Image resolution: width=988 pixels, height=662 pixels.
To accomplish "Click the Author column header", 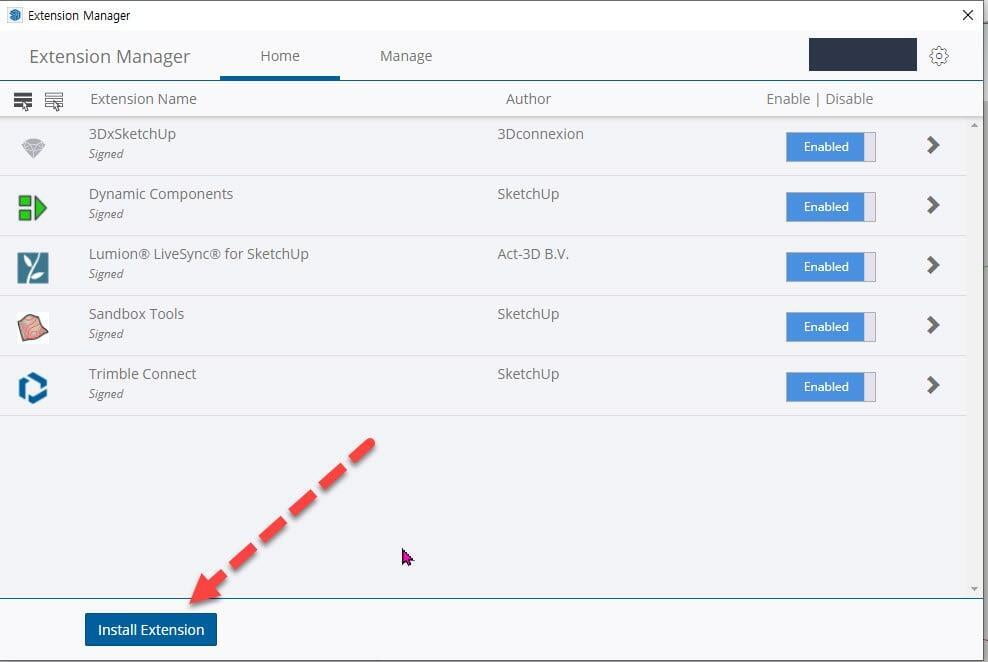I will (528, 99).
